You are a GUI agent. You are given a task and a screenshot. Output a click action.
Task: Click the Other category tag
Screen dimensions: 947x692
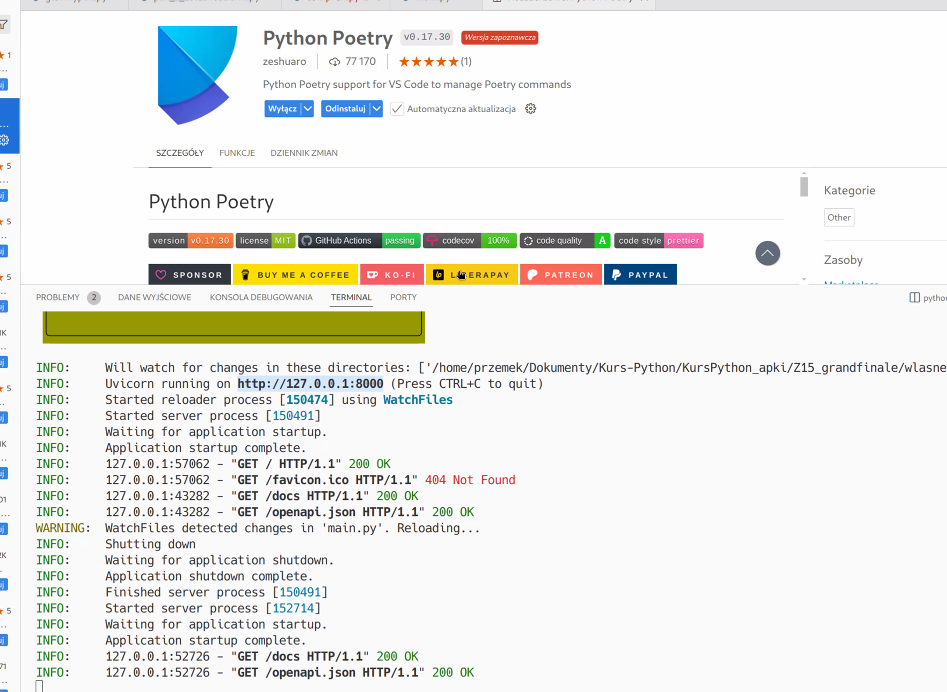click(x=839, y=217)
